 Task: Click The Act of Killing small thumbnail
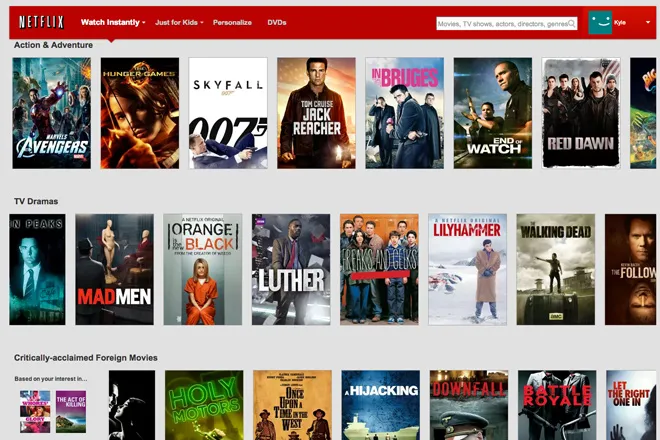71,411
